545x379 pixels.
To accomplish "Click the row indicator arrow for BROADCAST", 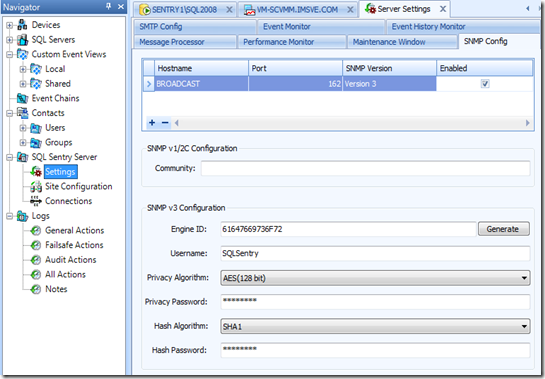I will [x=149, y=84].
